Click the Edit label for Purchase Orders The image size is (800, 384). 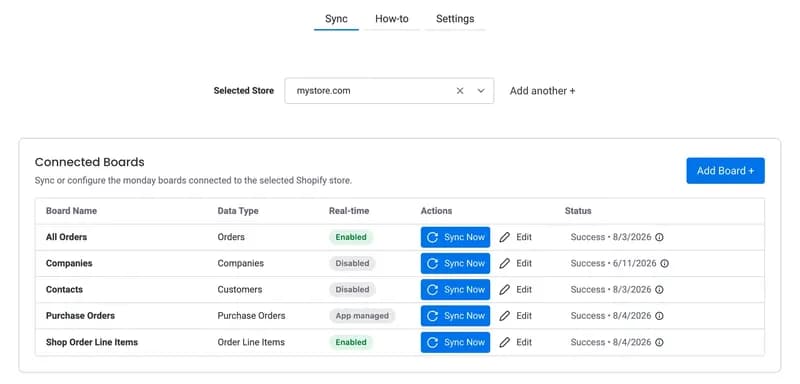[x=524, y=316]
